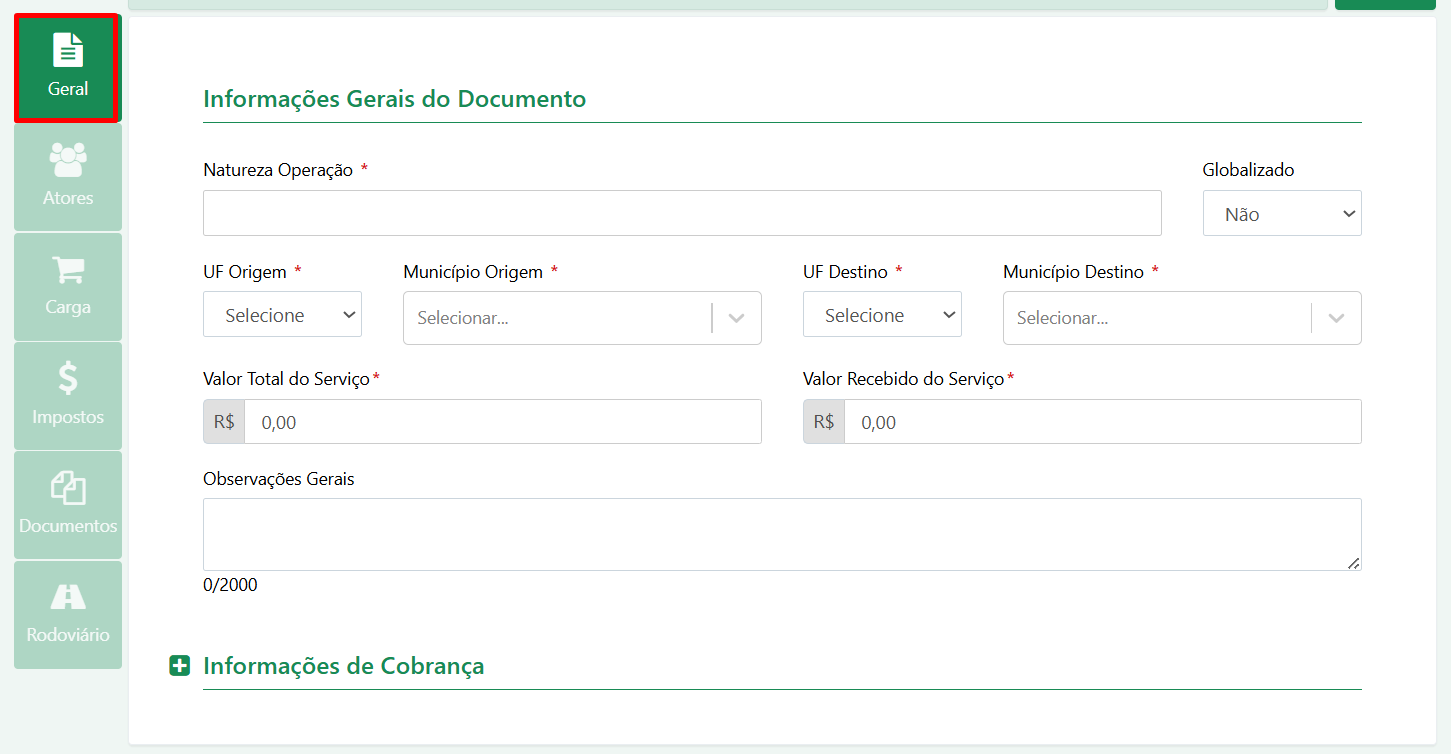Click the Município Destino label

pos(1073,272)
